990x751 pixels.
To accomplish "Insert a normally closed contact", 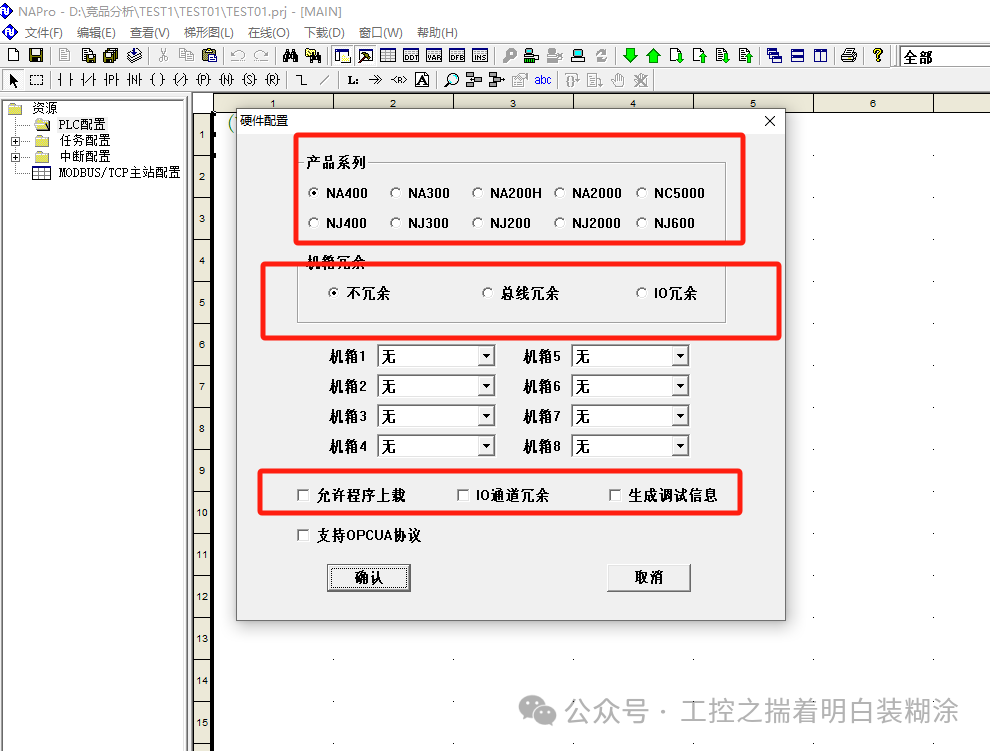I will tap(88, 80).
